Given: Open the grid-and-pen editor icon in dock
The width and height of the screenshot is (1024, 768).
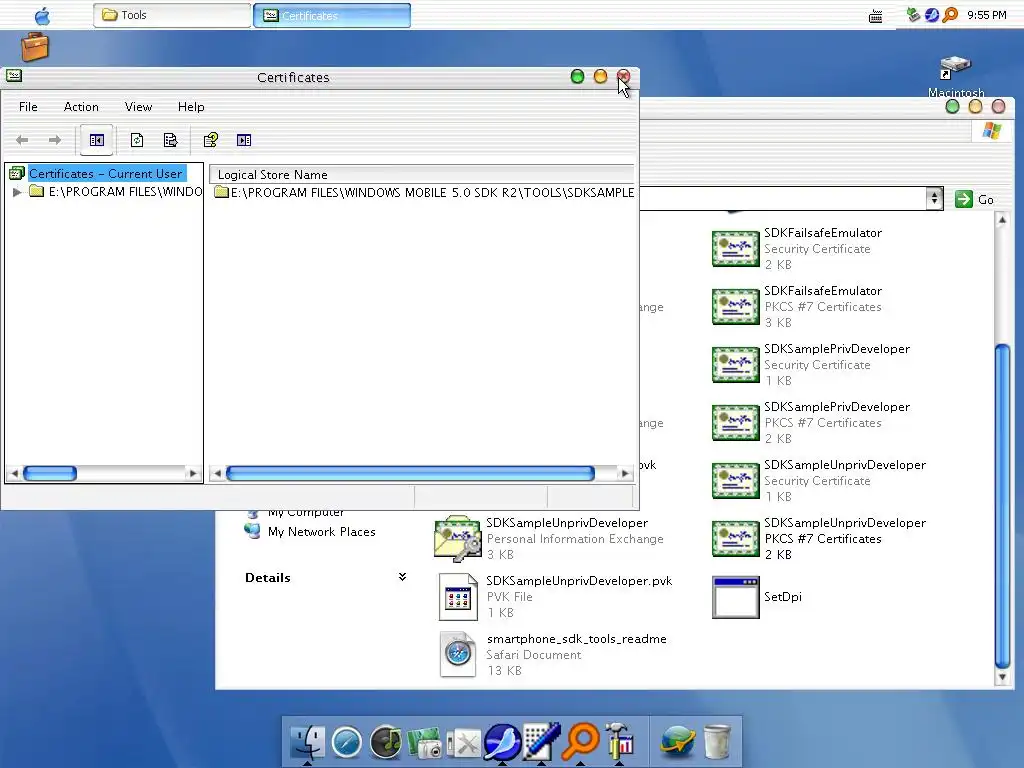Looking at the screenshot, I should click(542, 742).
